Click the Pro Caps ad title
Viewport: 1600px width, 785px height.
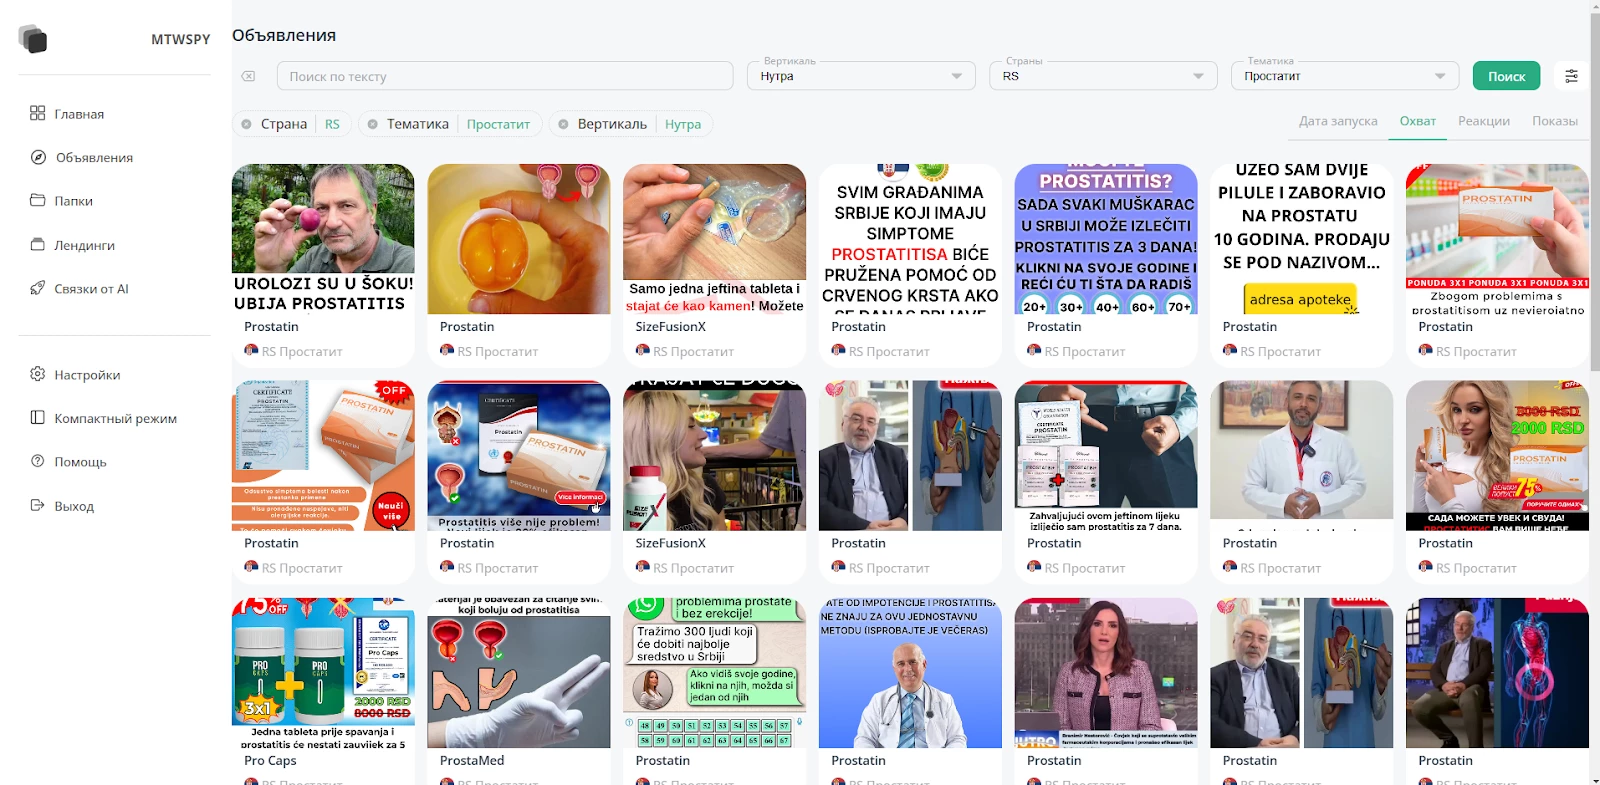pos(270,760)
